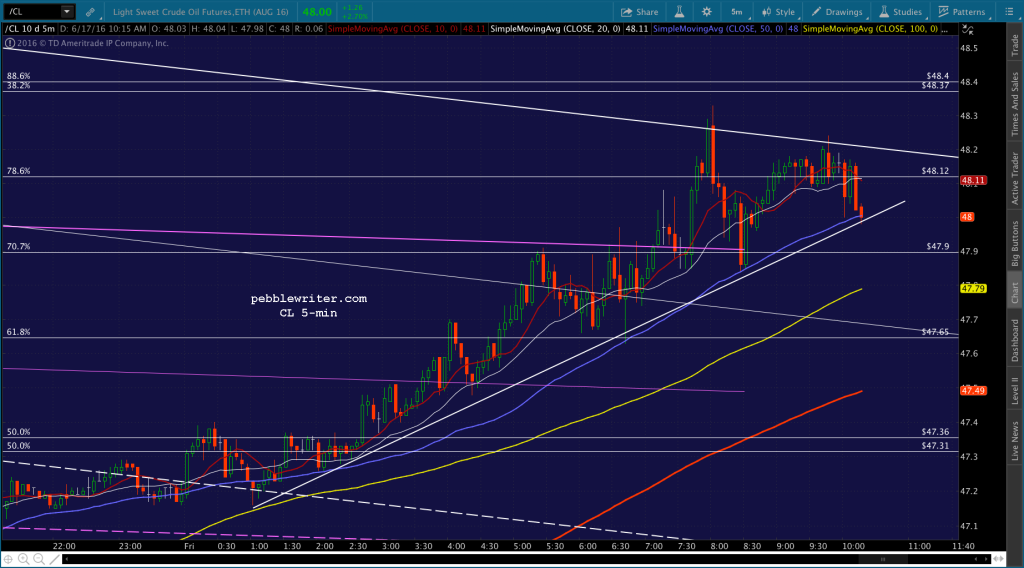Click the symbol link chain icon
Viewport: 1024px width, 568px height.
click(x=90, y=12)
